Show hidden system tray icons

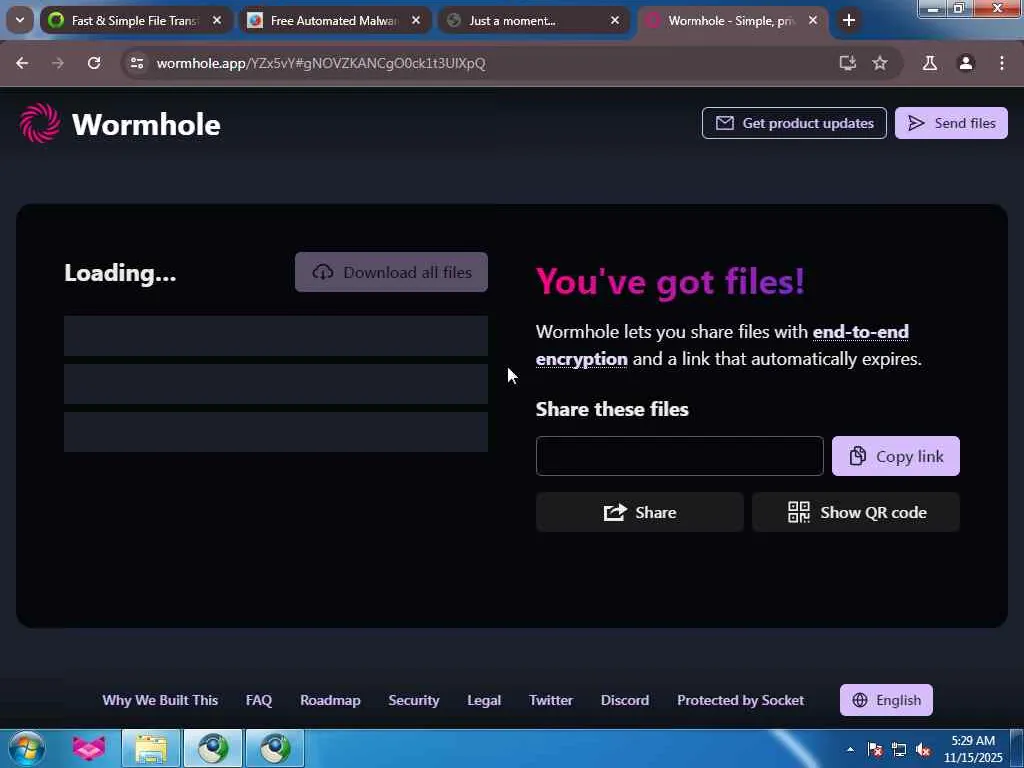pos(850,750)
